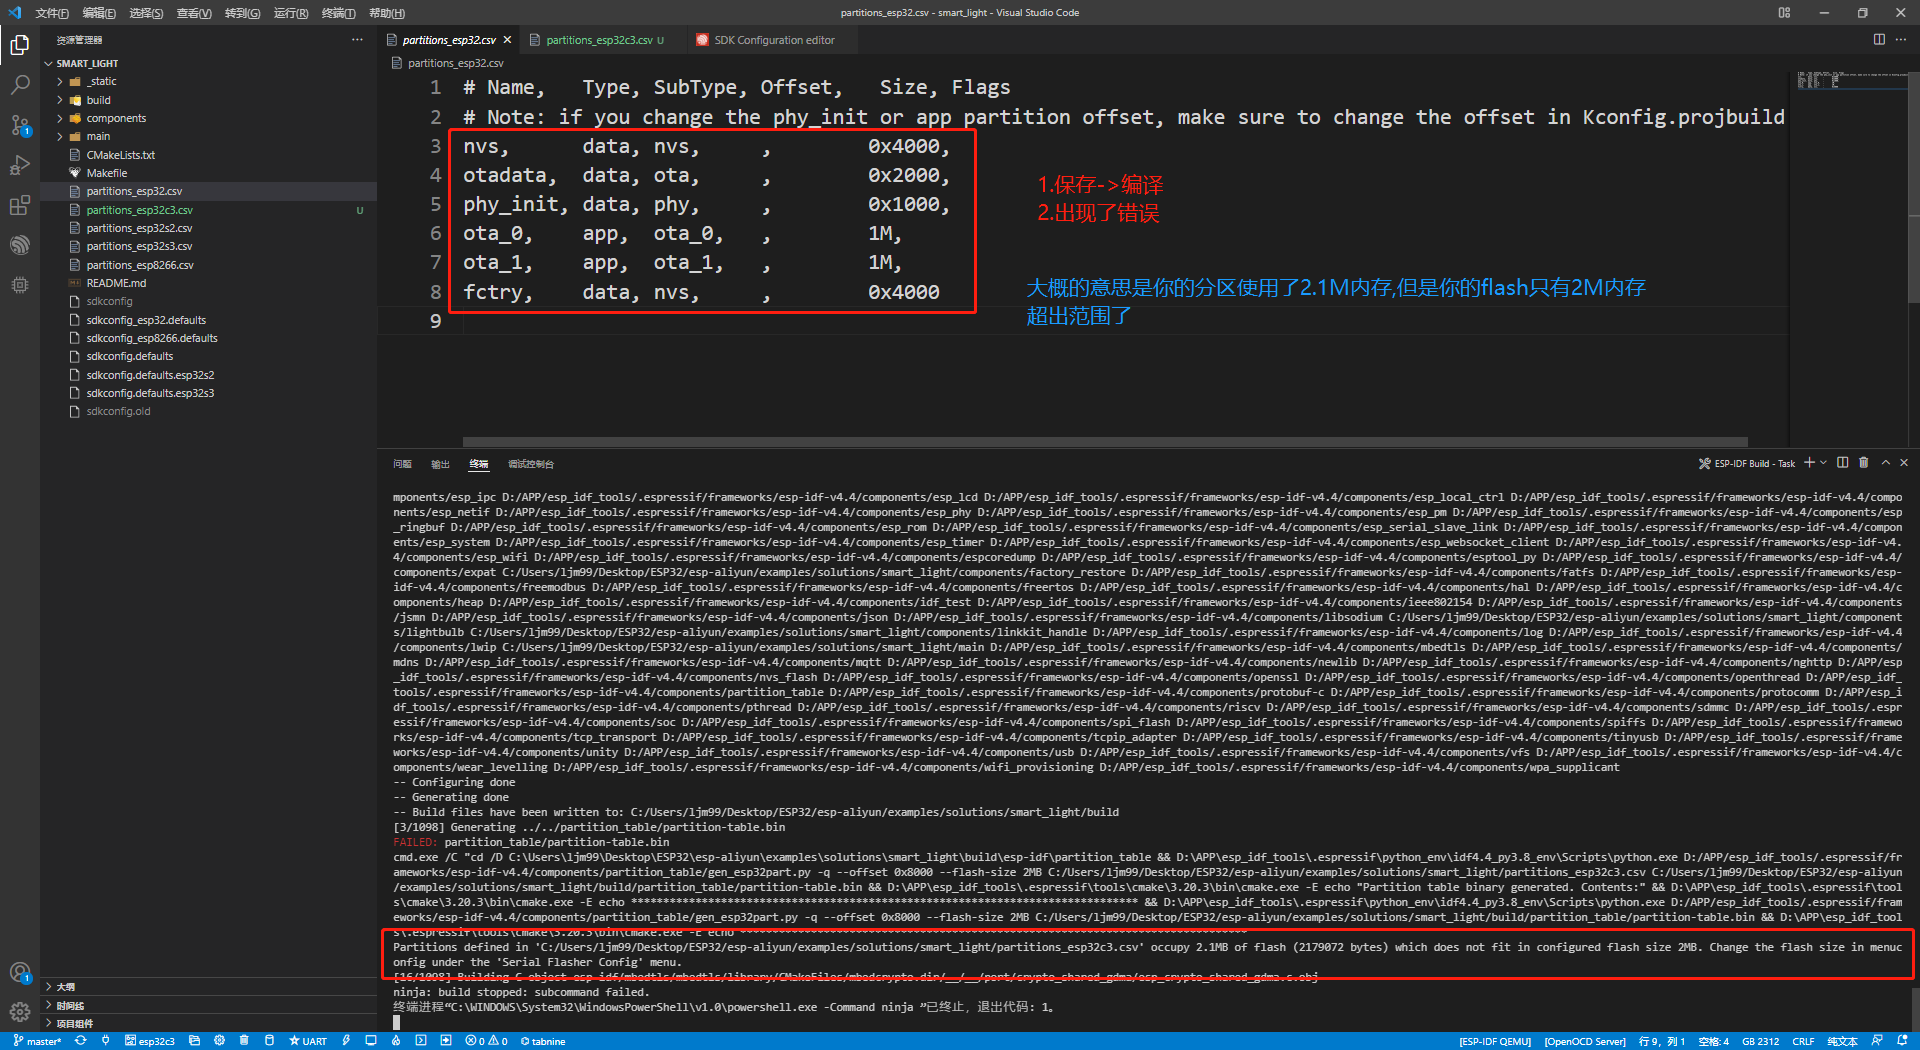Click the master* git branch indicator

click(x=37, y=1041)
